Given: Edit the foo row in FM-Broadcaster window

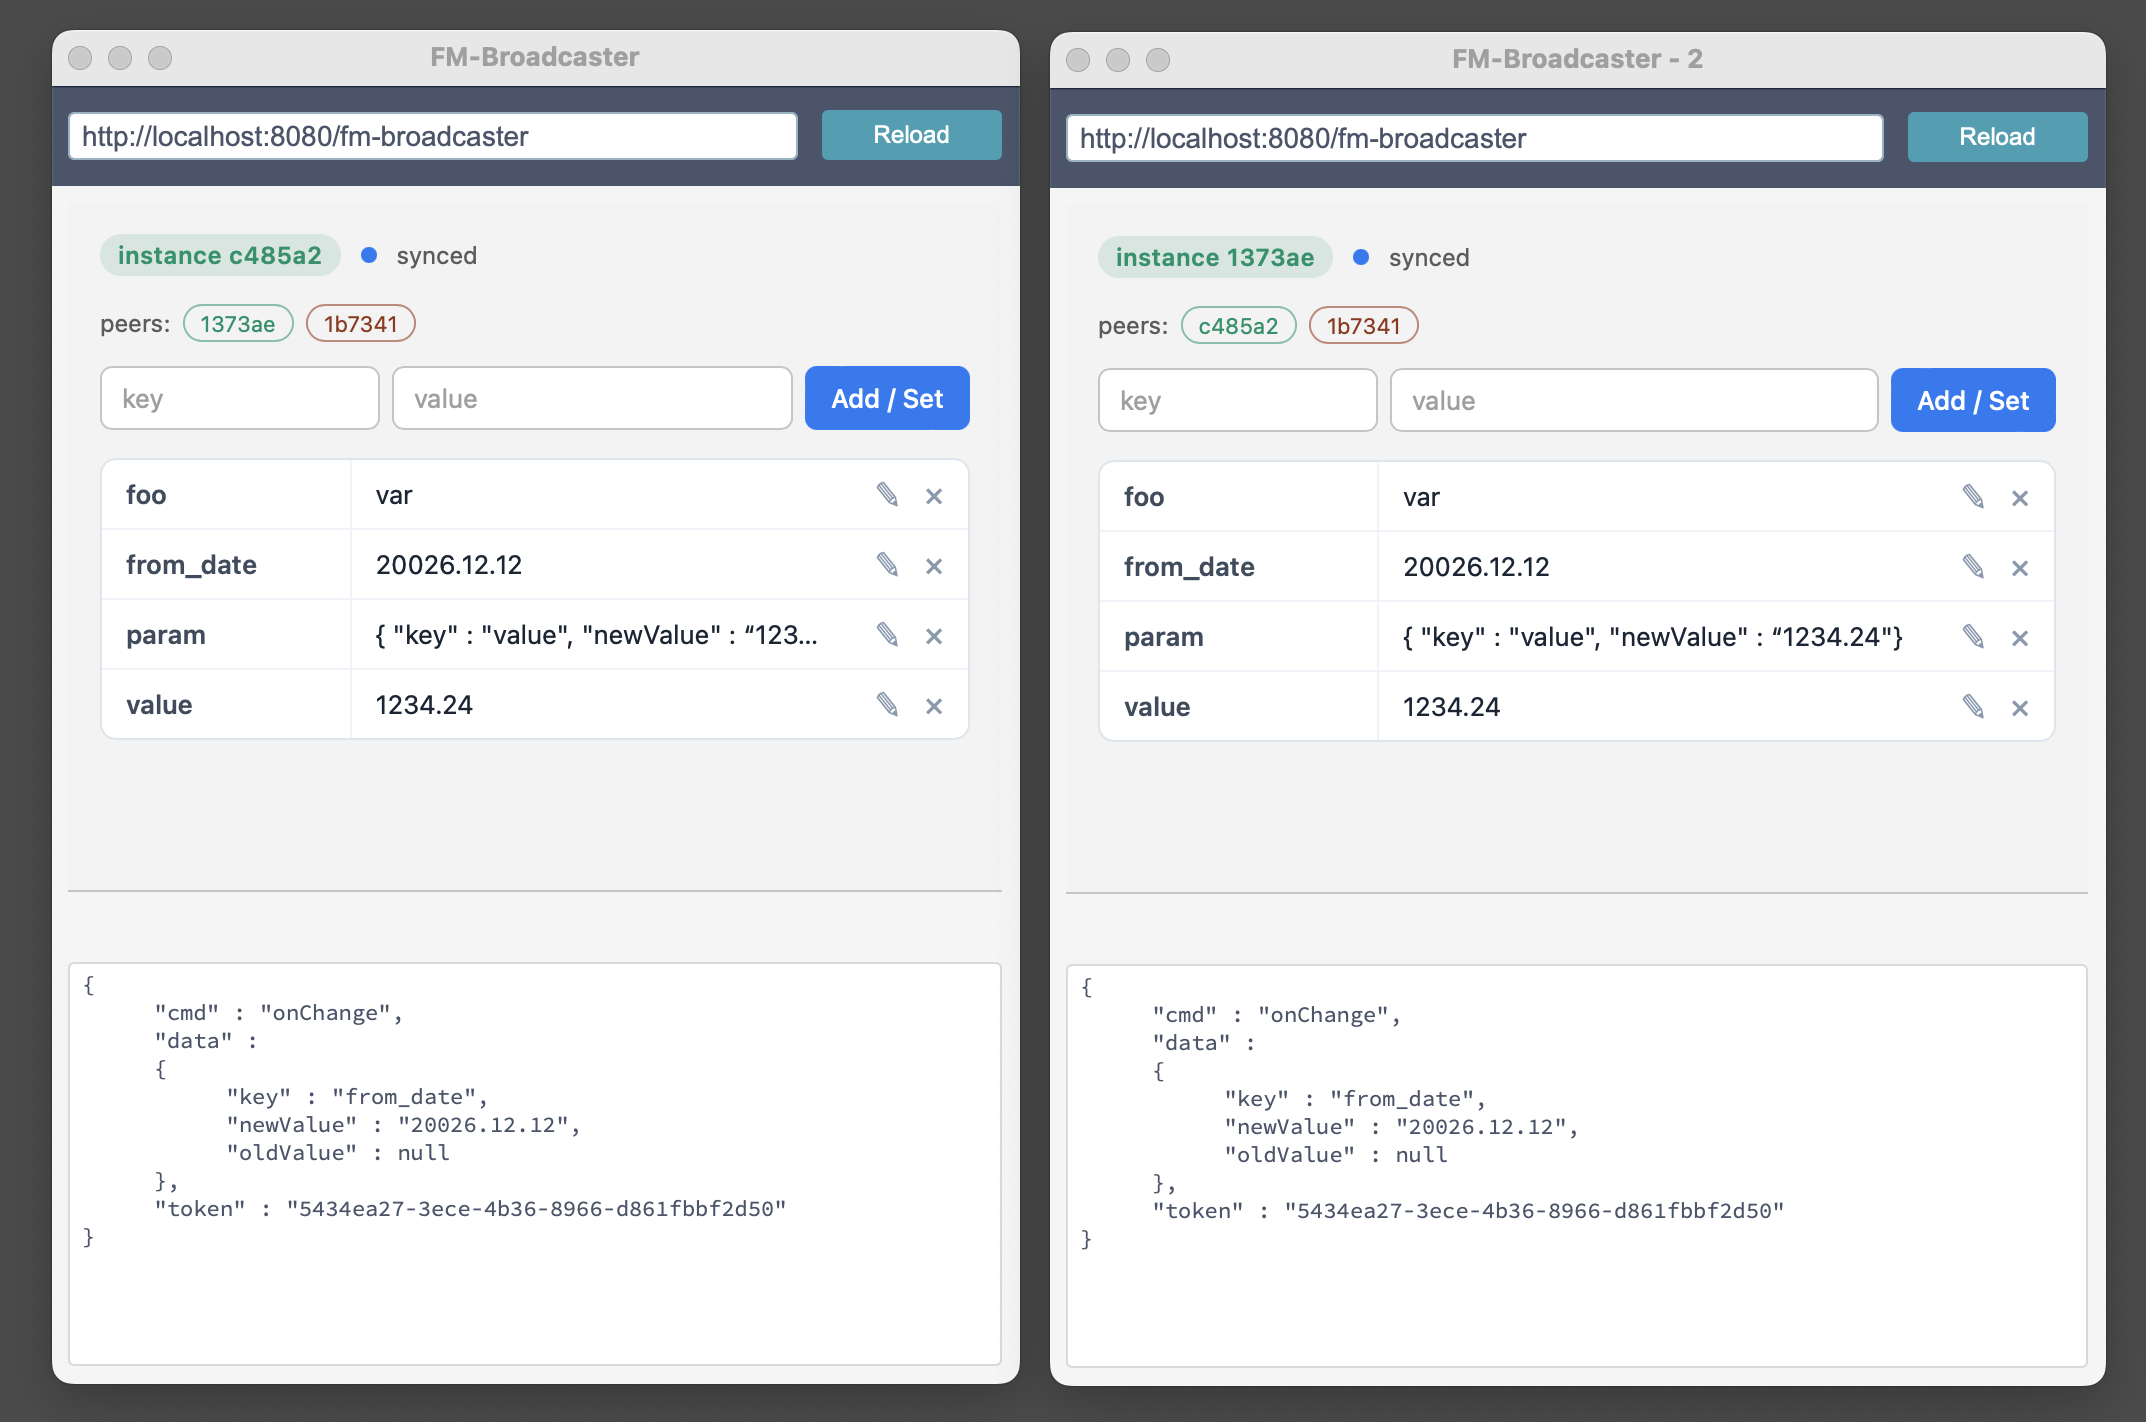Looking at the screenshot, I should click(887, 495).
